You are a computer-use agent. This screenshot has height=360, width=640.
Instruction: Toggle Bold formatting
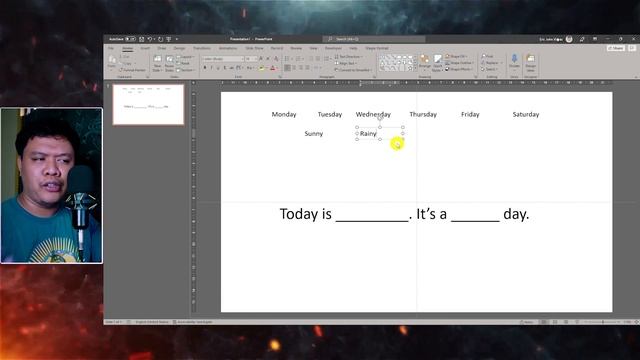click(x=205, y=68)
